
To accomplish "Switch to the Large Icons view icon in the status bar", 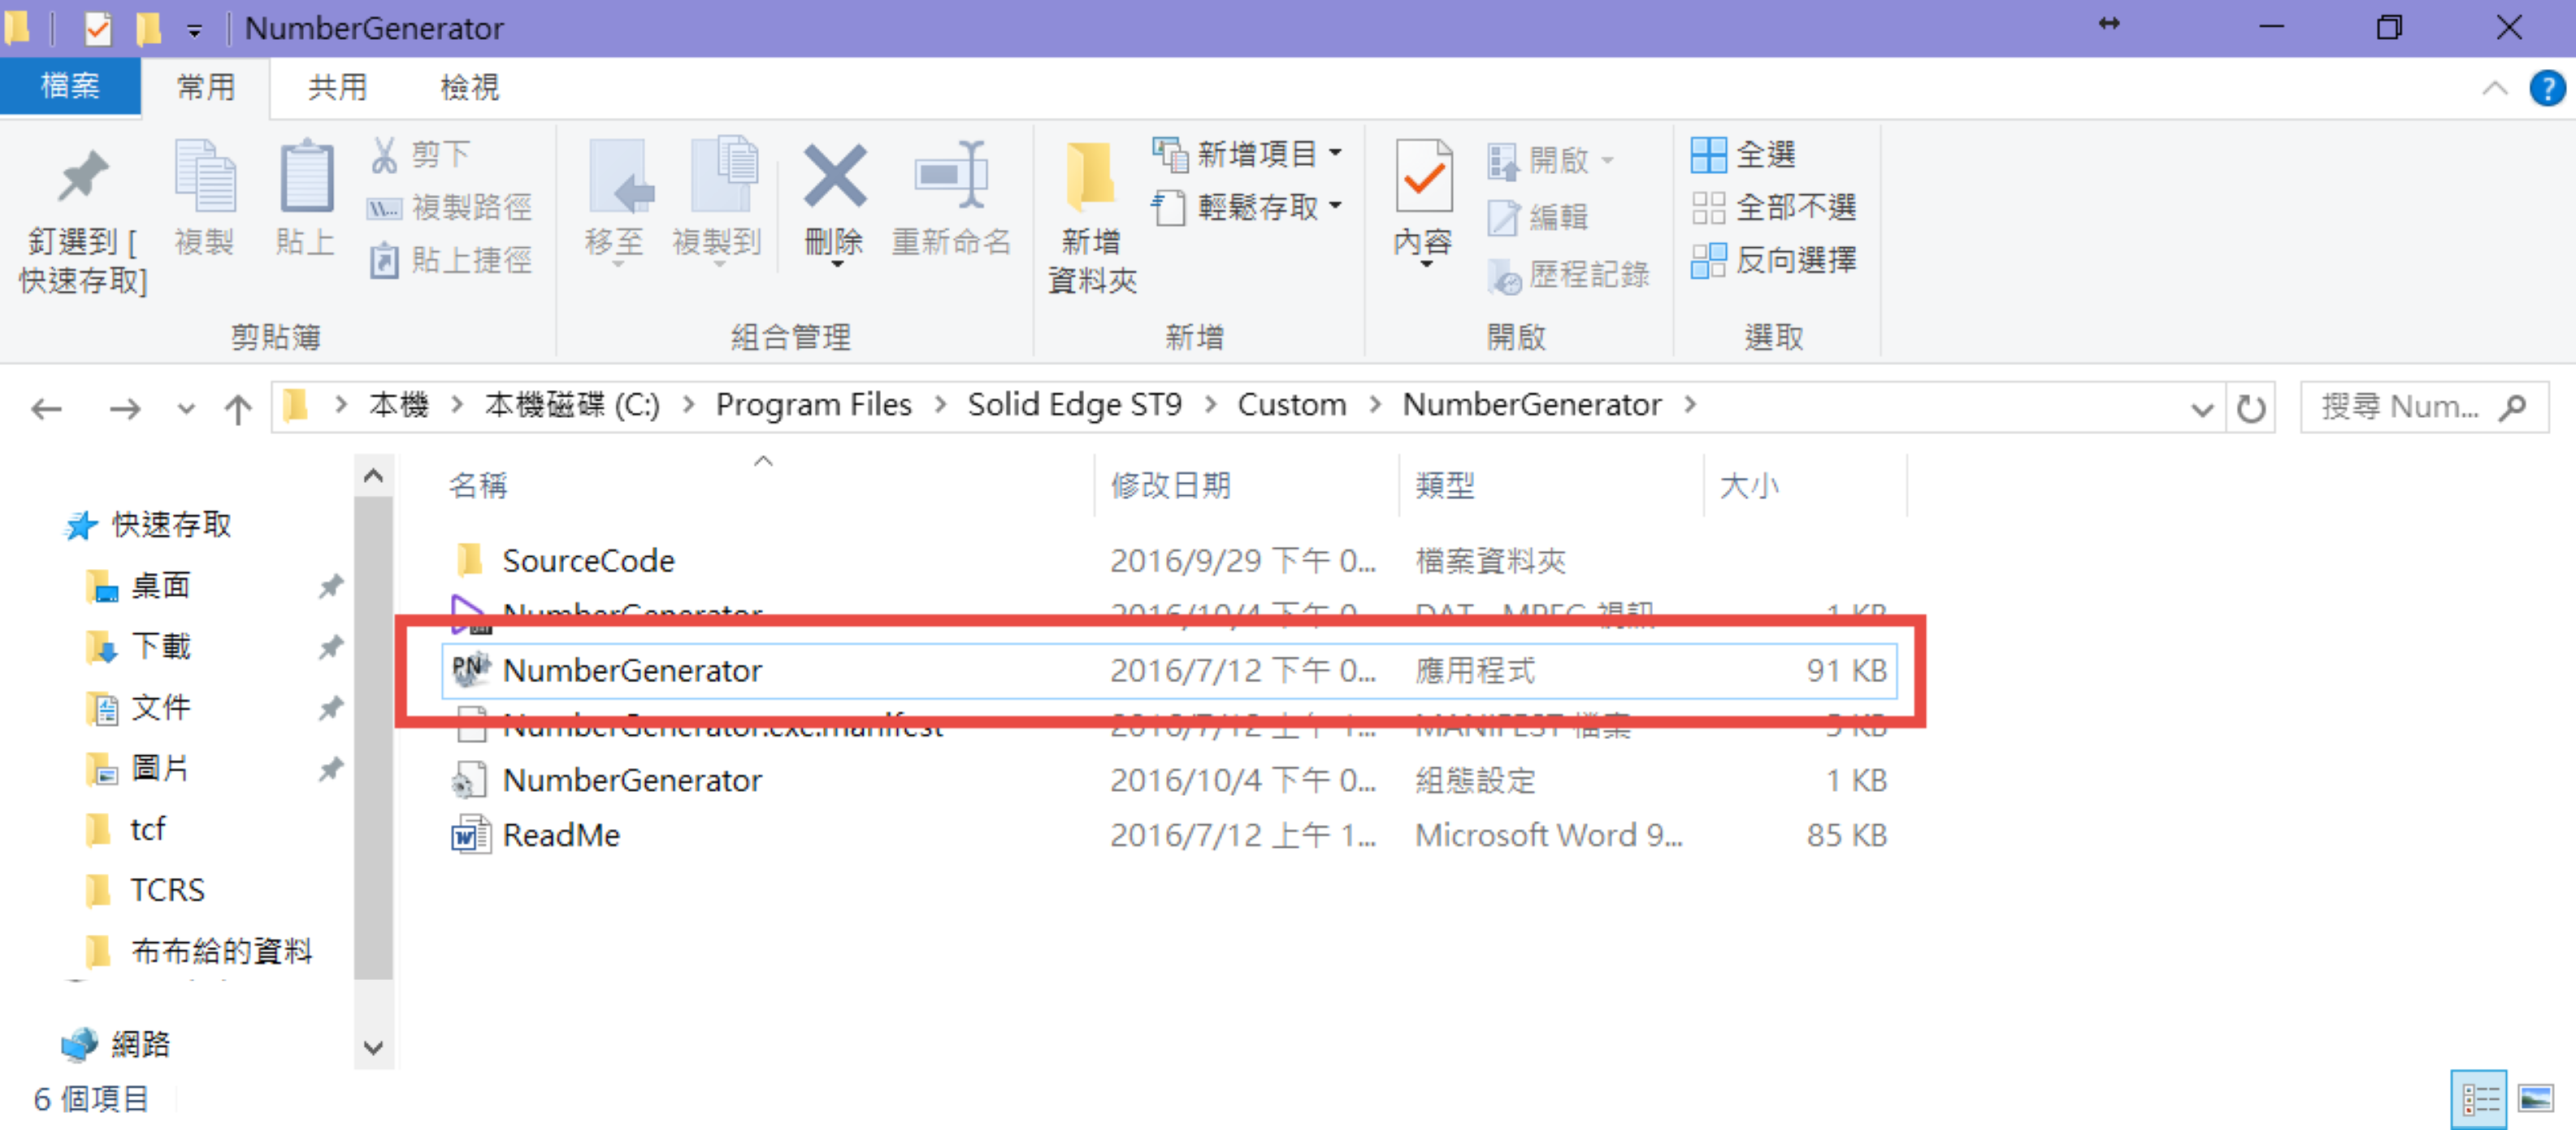I will click(x=2536, y=1100).
